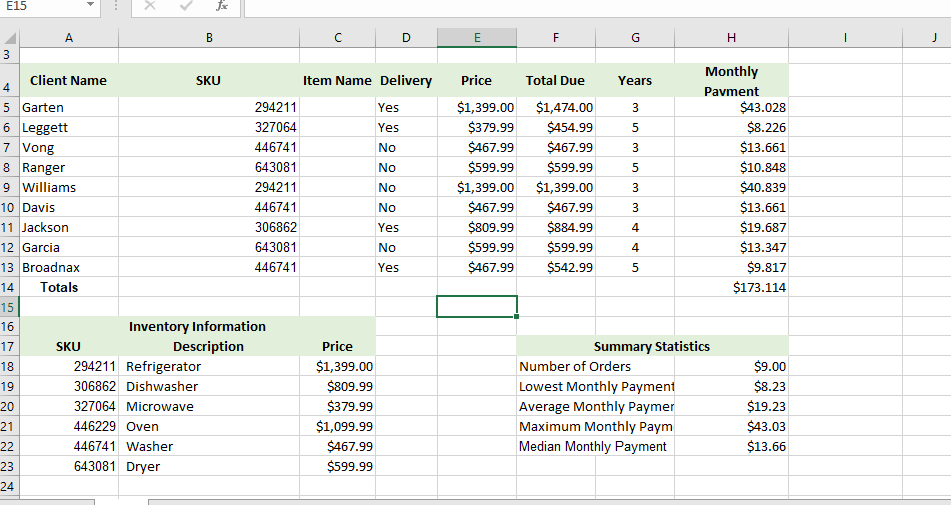Screen dimensions: 951x505
Task: Select column E header
Action: [477, 38]
